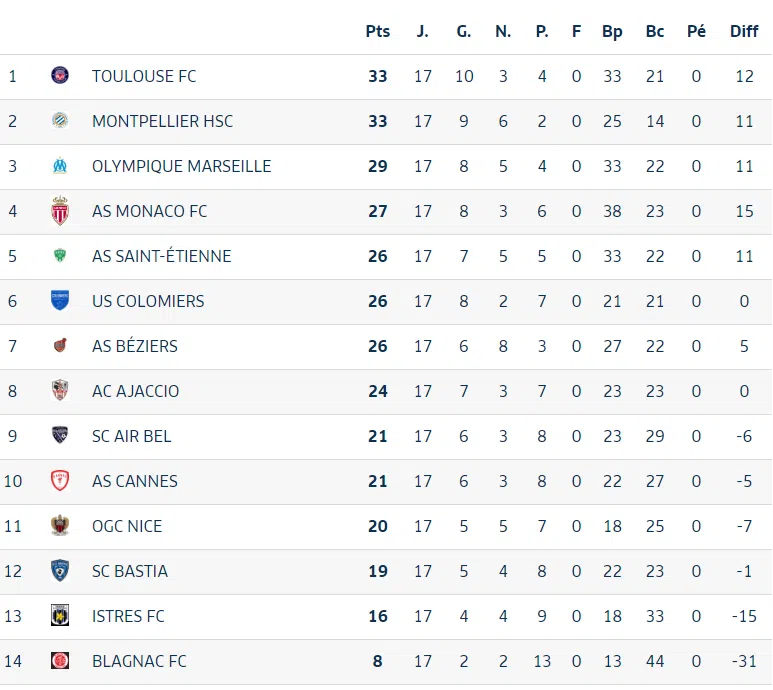
Task: Click the J. column header
Action: point(423,31)
